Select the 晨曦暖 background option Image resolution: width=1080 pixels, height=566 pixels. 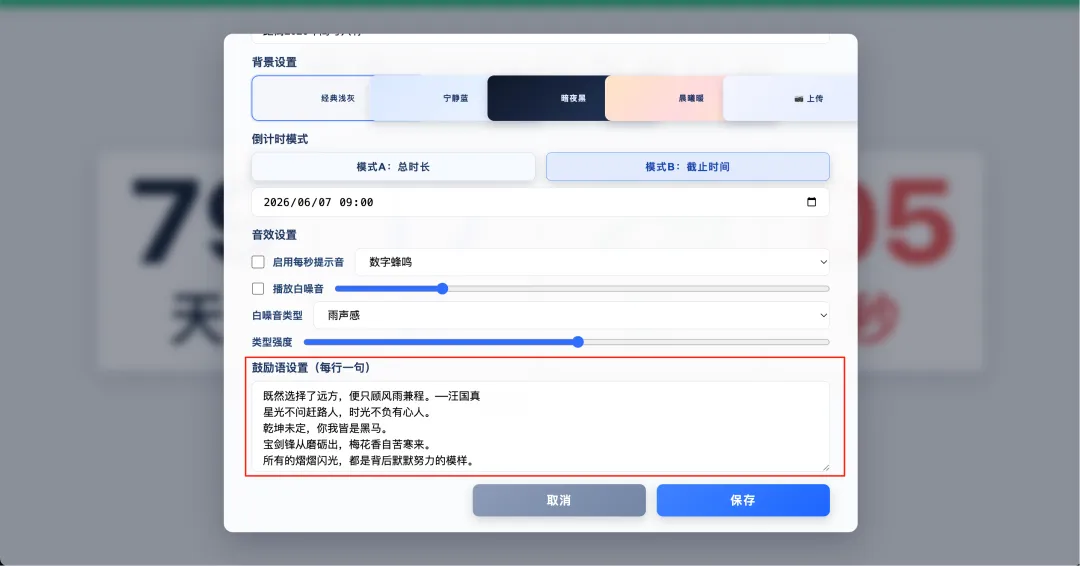pos(665,98)
